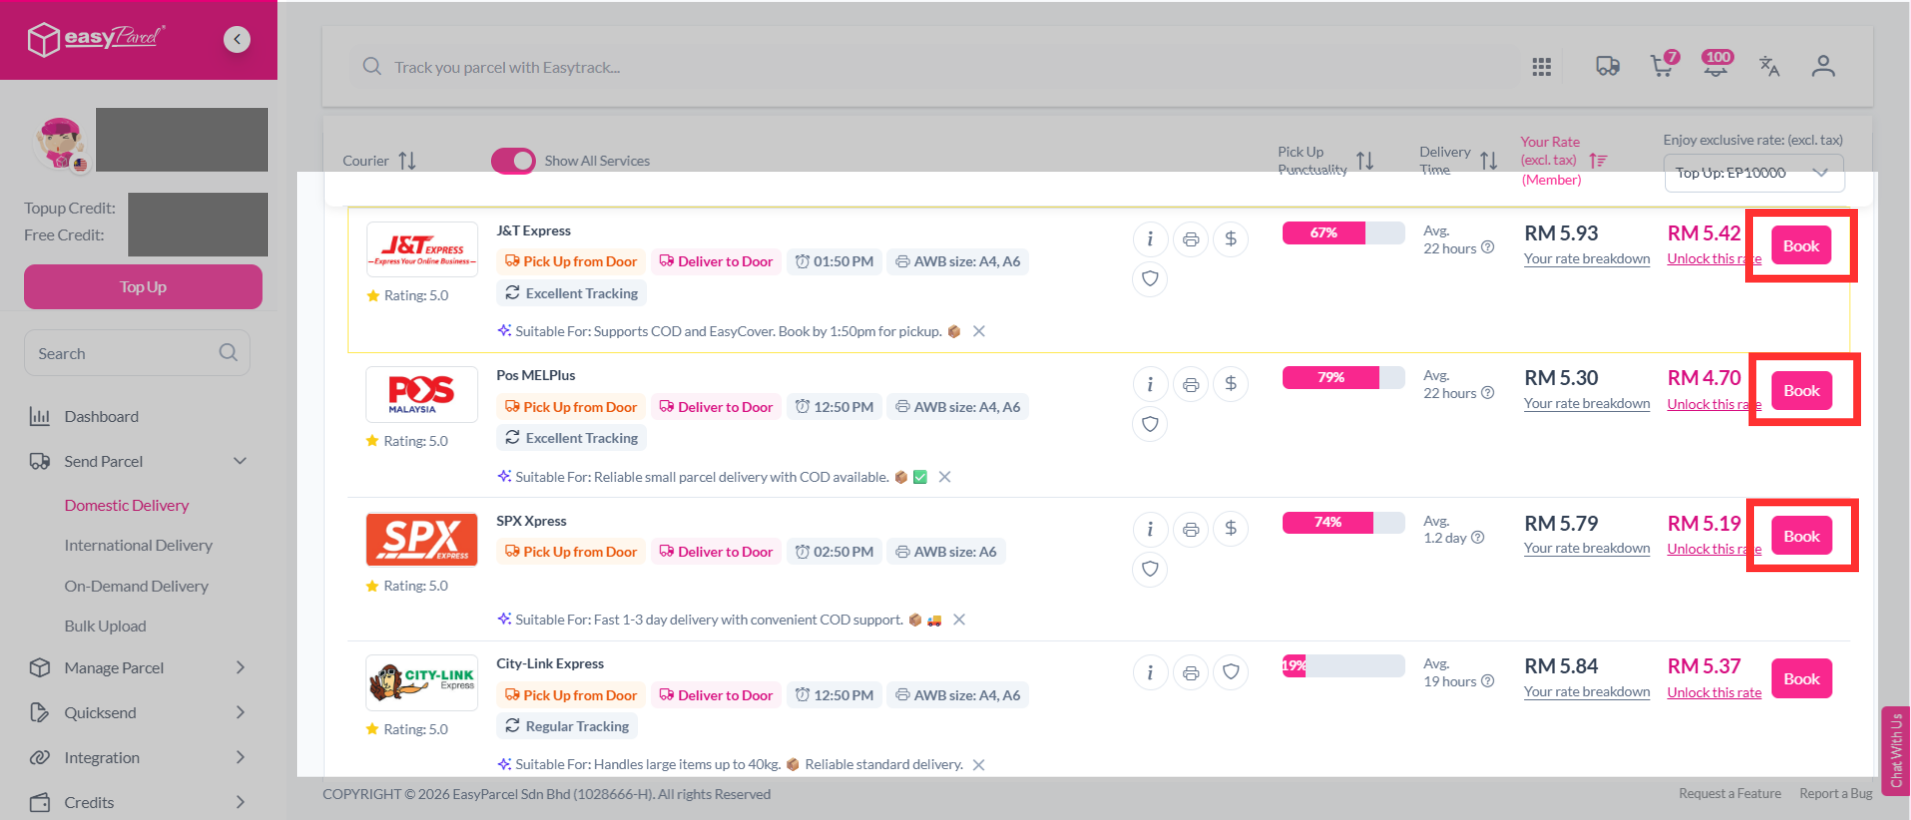The width and height of the screenshot is (1911, 820).
Task: Book the SPX Xpress service
Action: [x=1801, y=536]
